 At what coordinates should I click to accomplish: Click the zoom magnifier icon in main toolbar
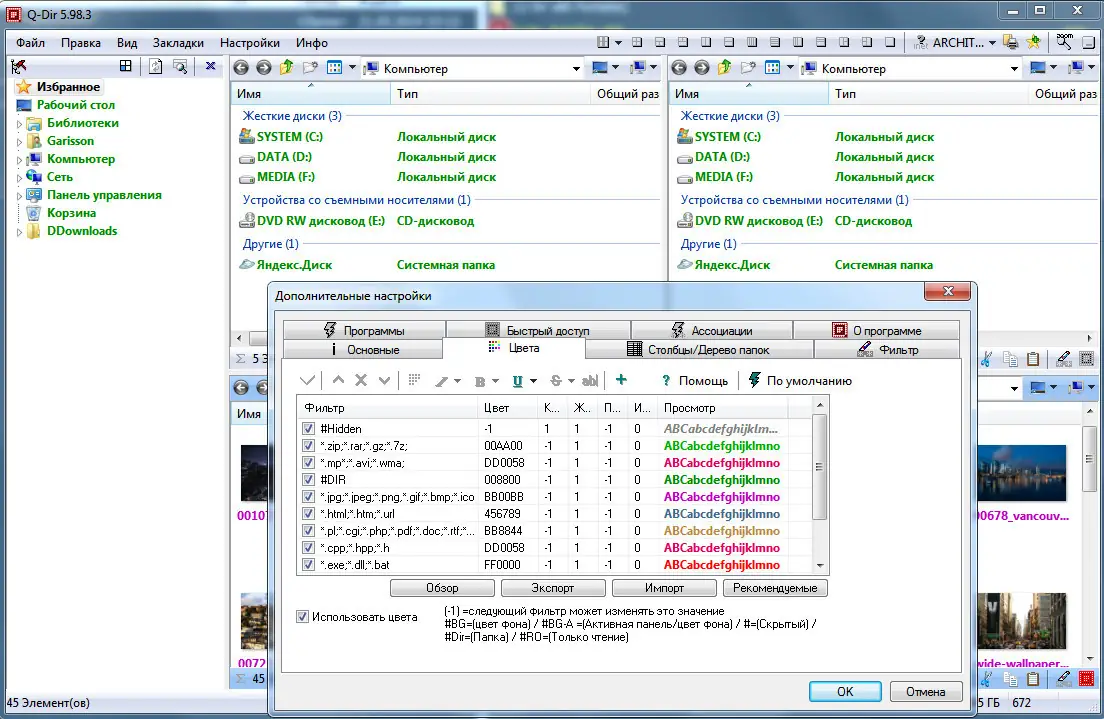(1064, 42)
